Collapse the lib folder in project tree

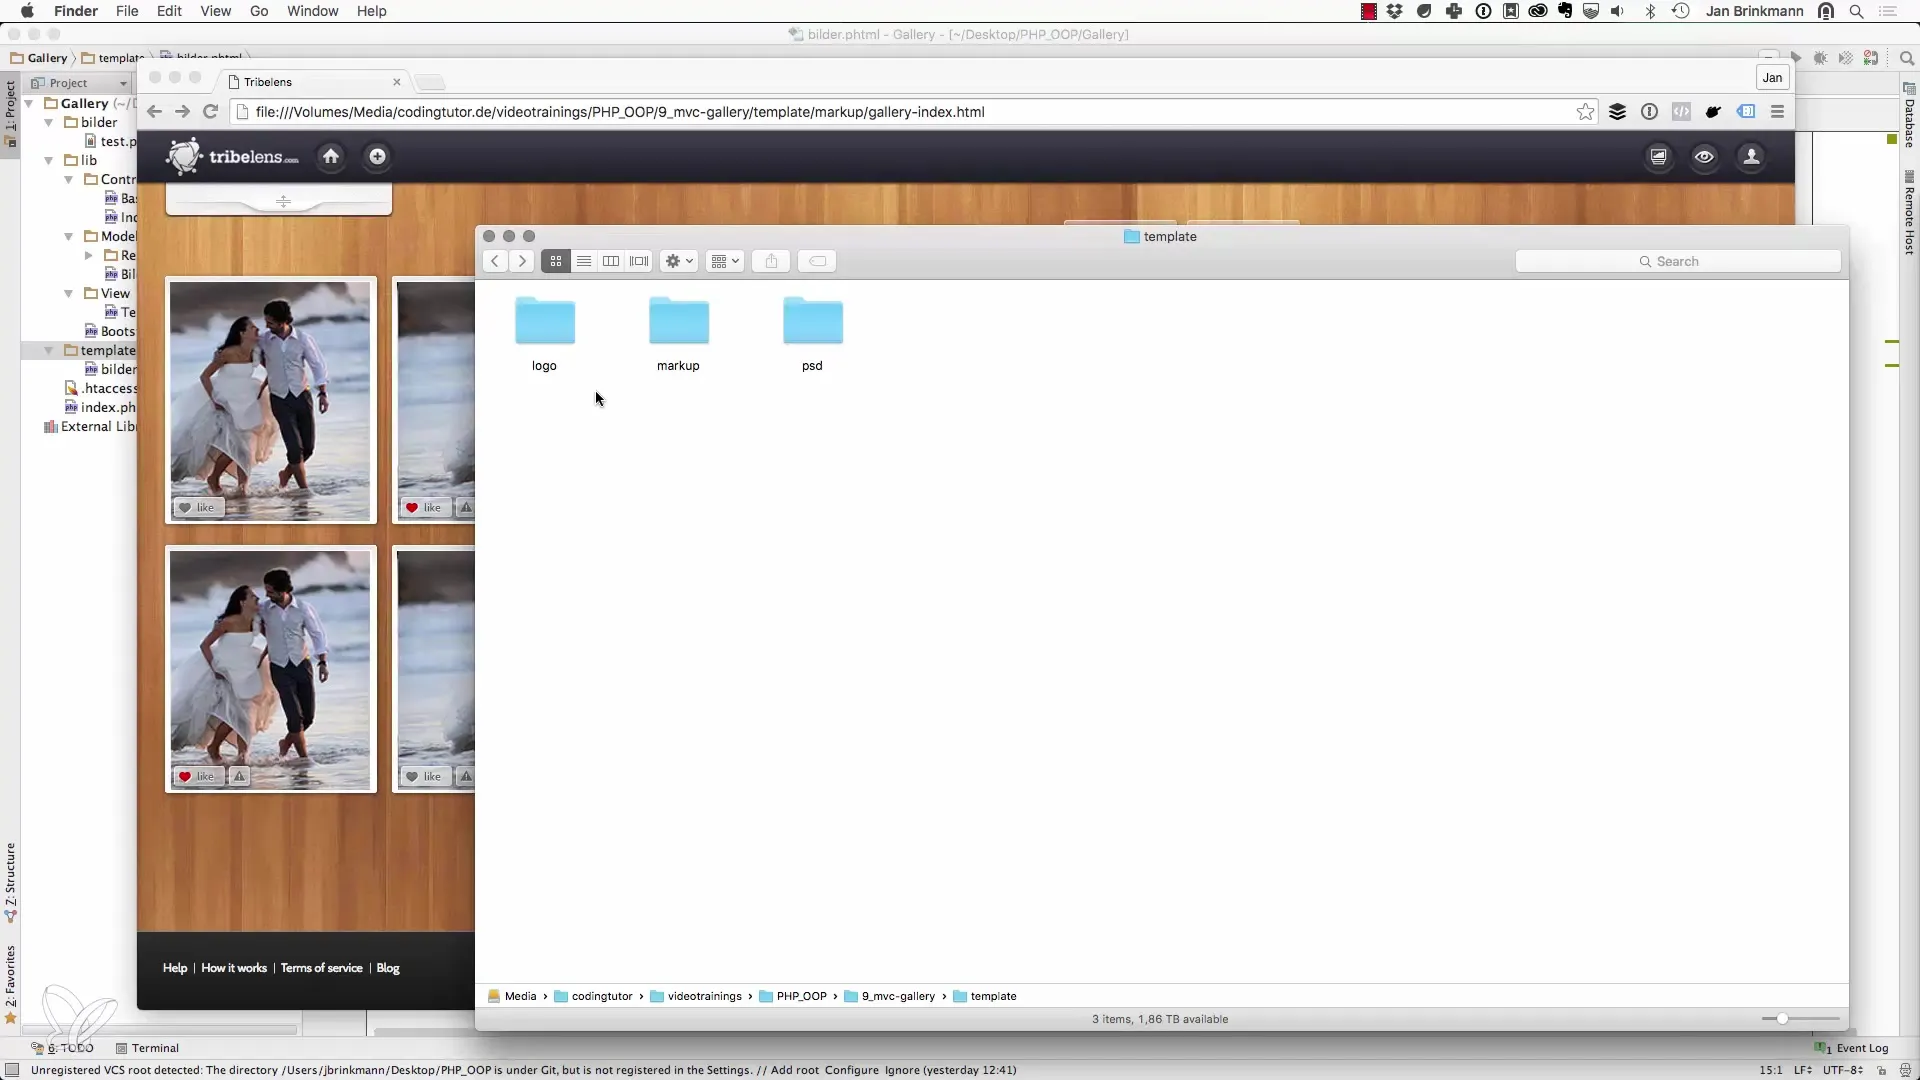(x=48, y=160)
